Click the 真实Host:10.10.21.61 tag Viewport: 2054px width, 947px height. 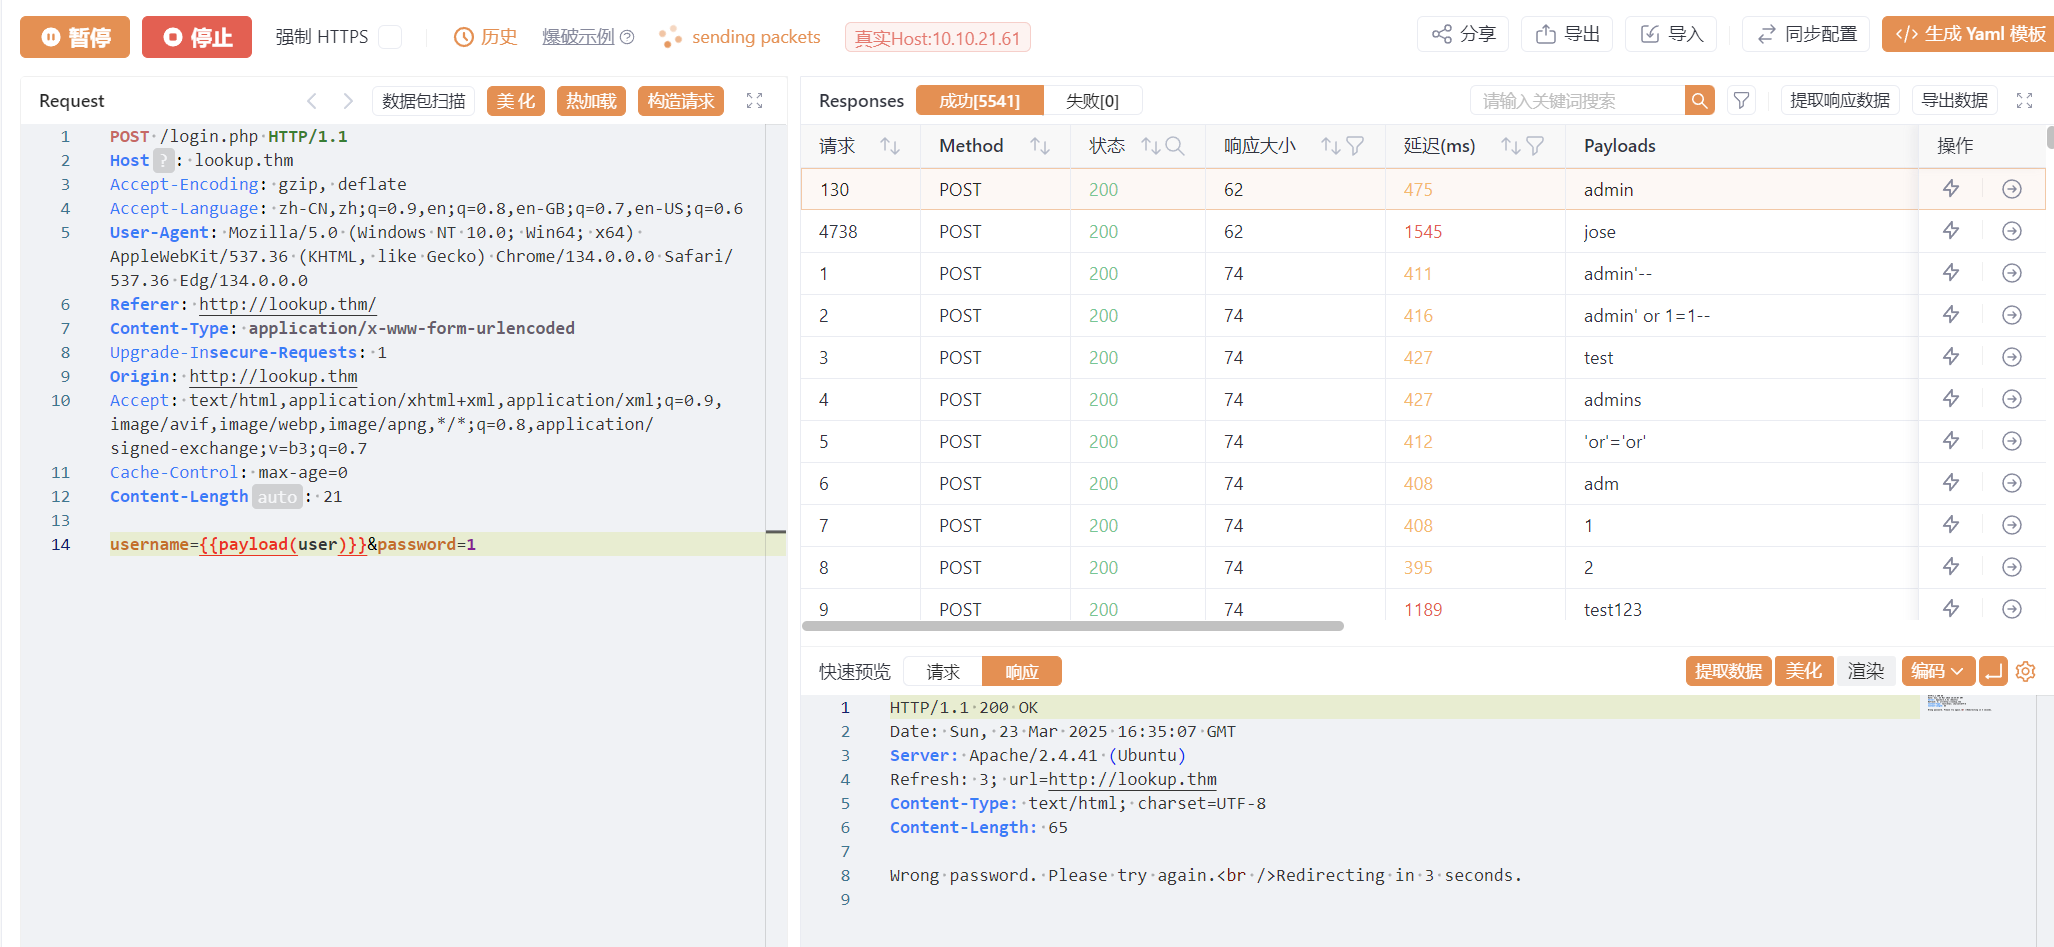click(937, 38)
